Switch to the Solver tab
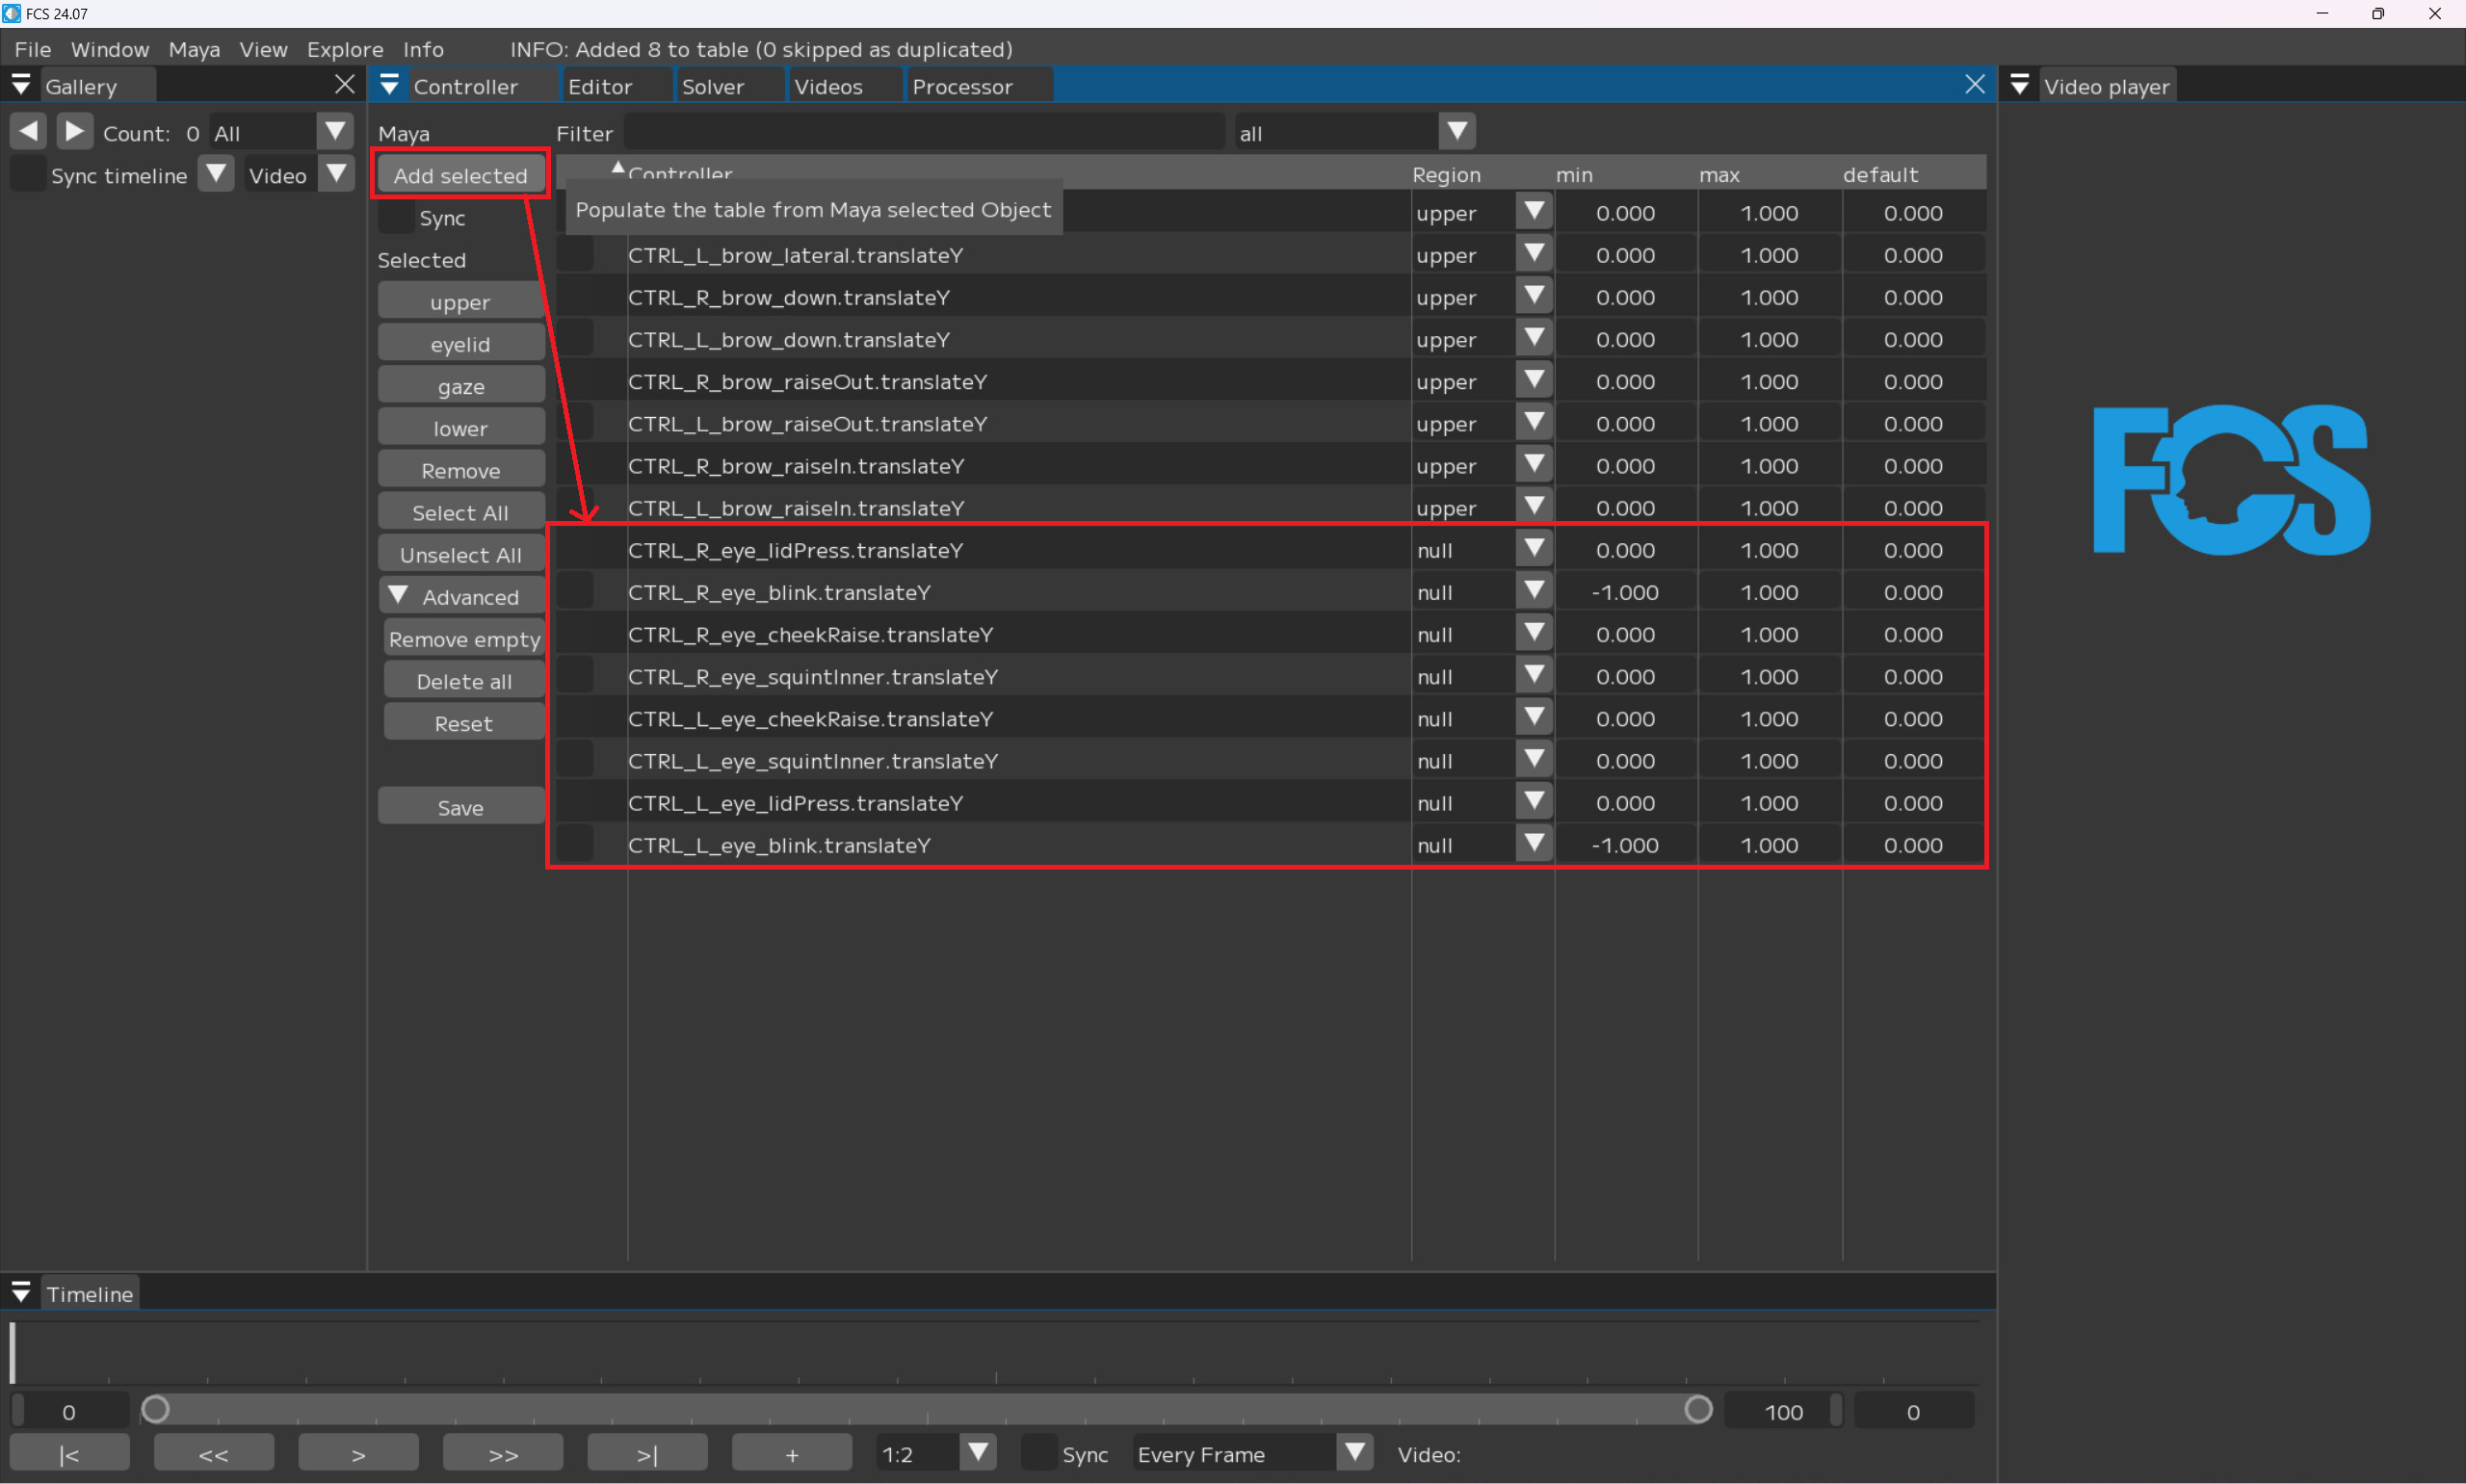The image size is (2466, 1484). [713, 86]
